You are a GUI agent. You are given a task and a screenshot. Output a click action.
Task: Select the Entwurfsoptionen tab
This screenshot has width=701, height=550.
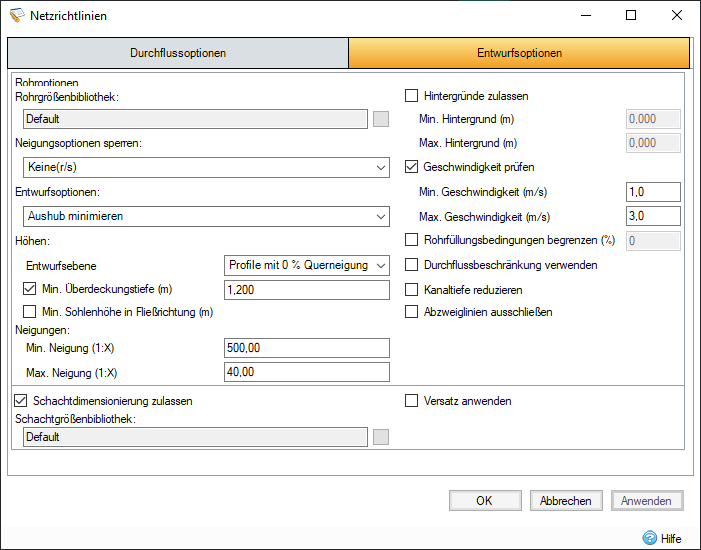click(519, 53)
